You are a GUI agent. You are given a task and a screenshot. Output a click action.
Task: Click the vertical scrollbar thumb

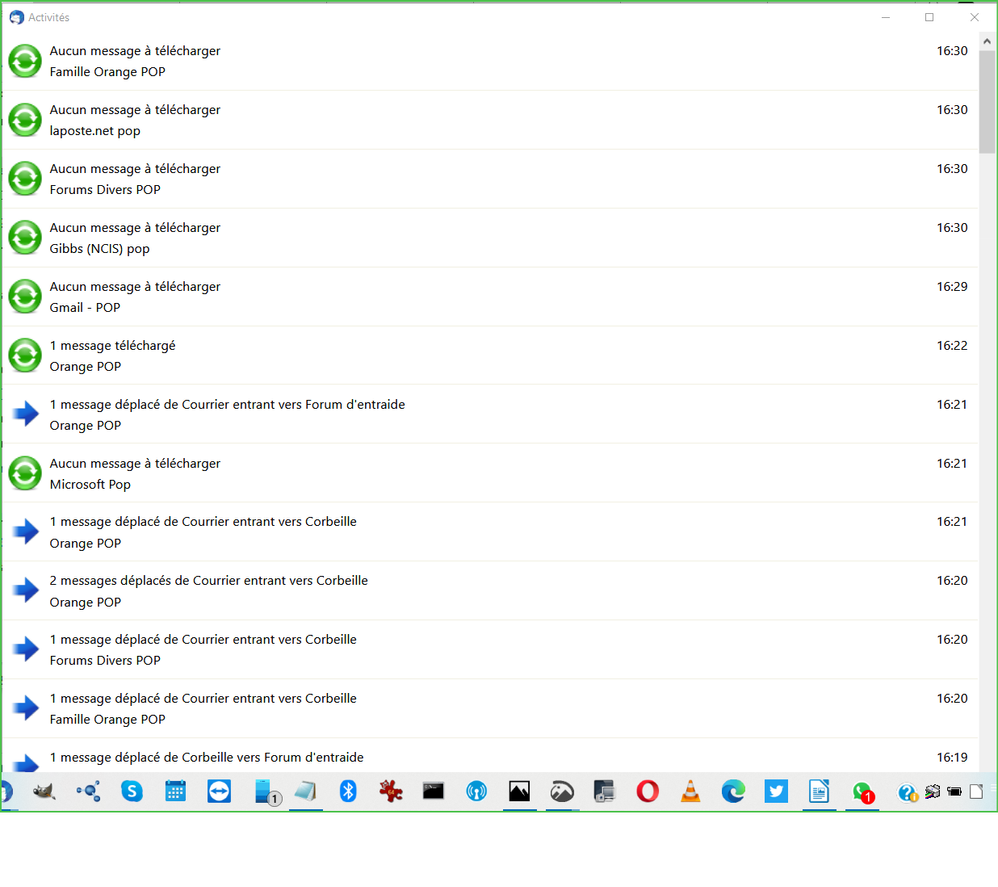pyautogui.click(x=987, y=102)
